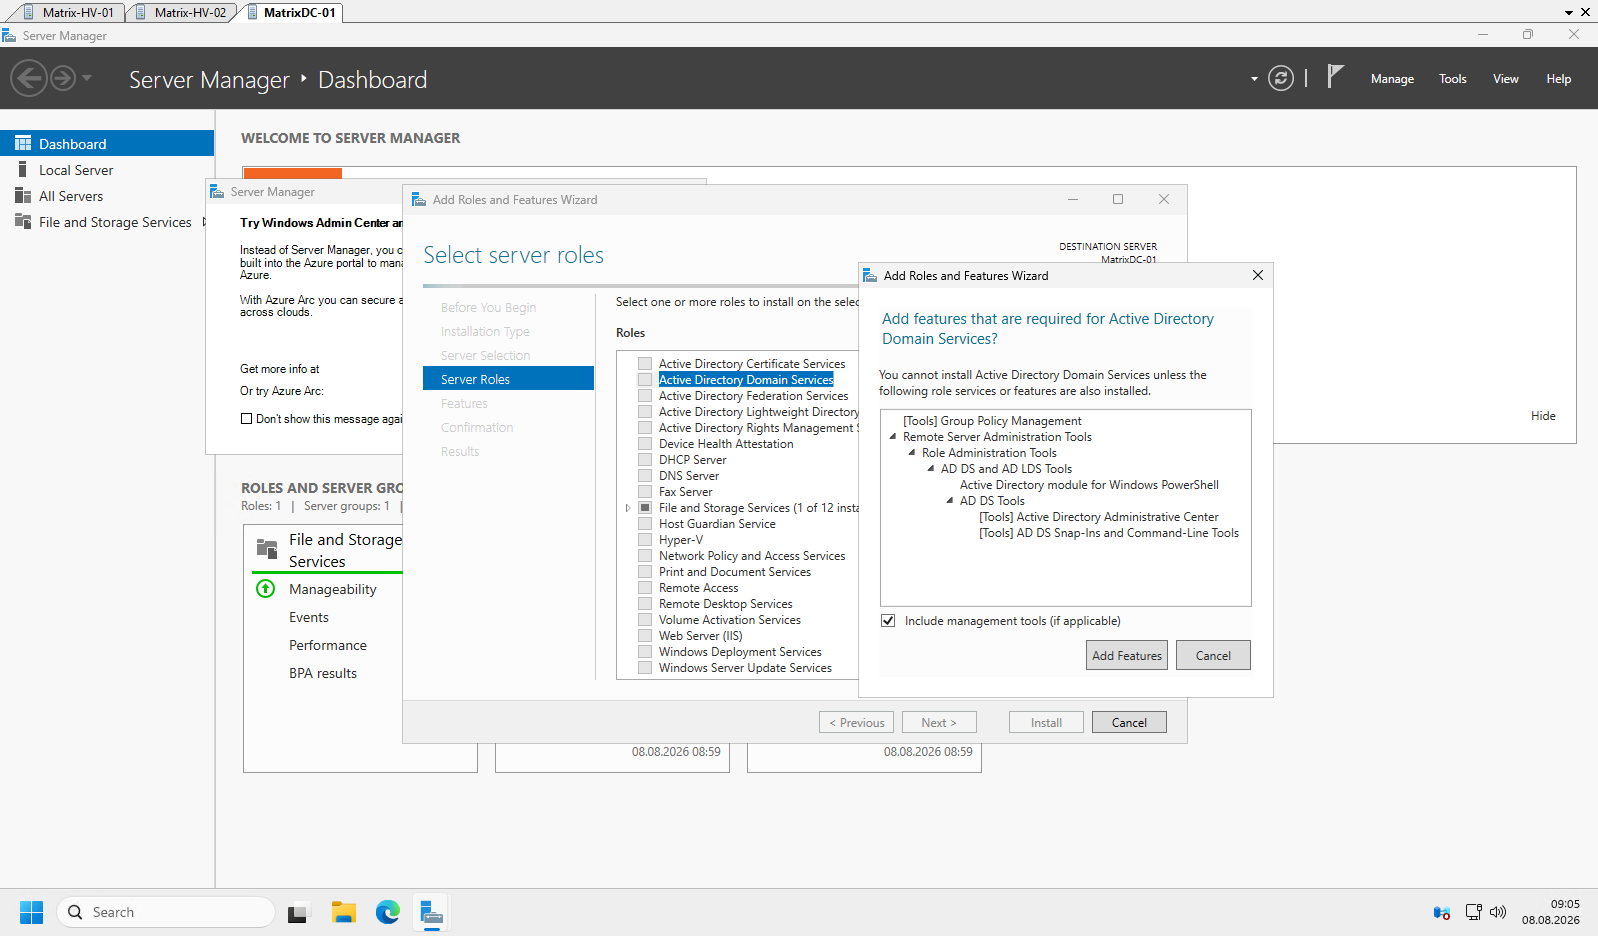Click the All Servers icon in sidebar
1598x936 pixels.
coord(23,195)
